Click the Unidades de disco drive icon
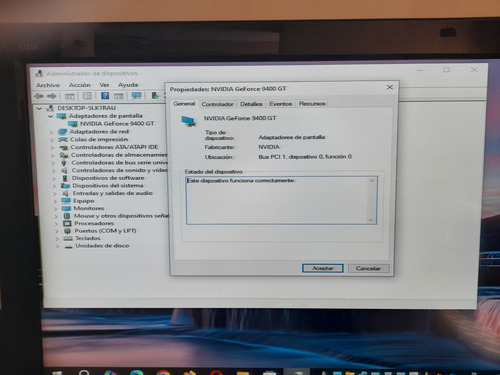This screenshot has height=375, width=500. [x=68, y=246]
